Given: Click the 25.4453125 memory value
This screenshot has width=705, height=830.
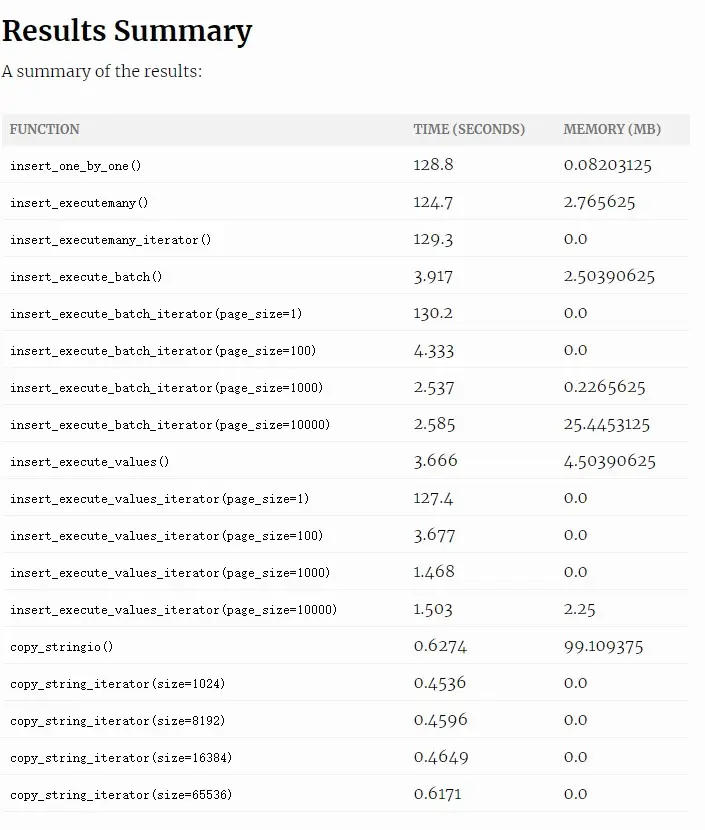Looking at the screenshot, I should coord(607,424).
